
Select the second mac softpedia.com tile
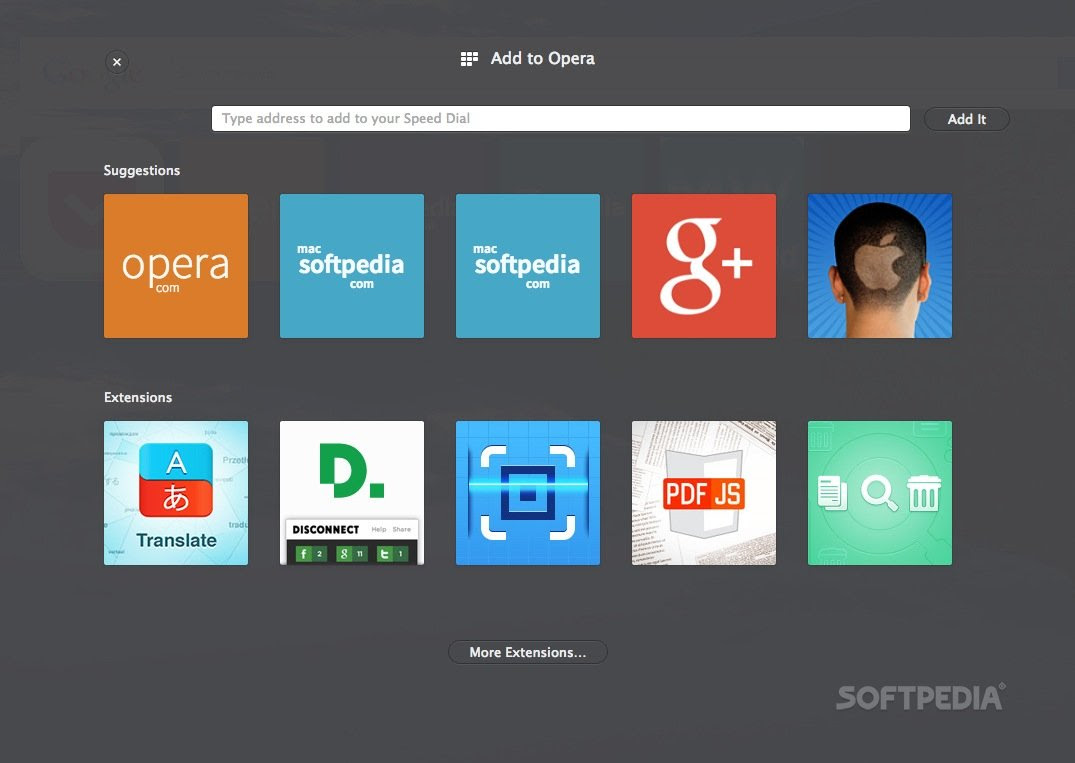pos(528,266)
